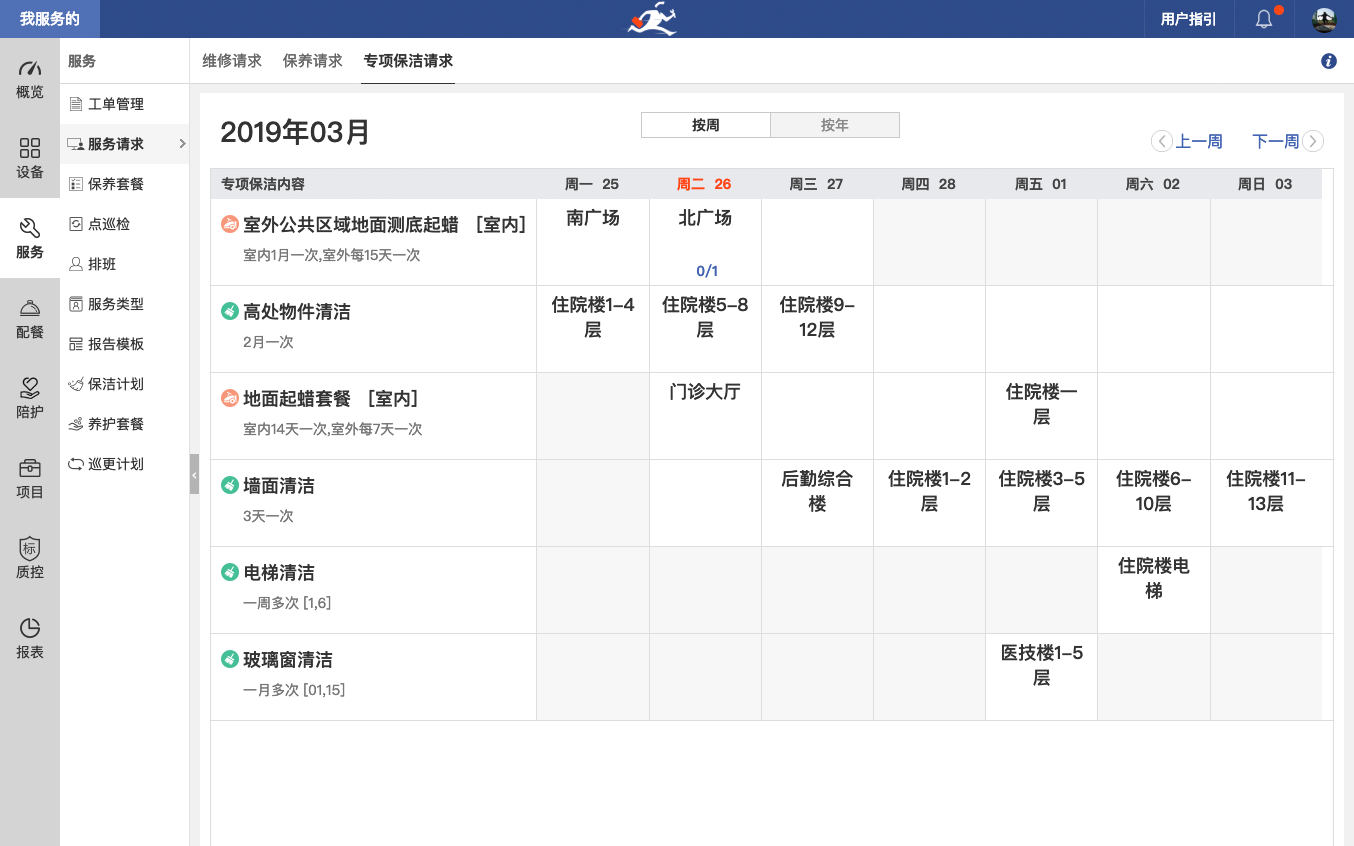
Task: Click status icon beside 高处物件清洁
Action: [x=230, y=312]
